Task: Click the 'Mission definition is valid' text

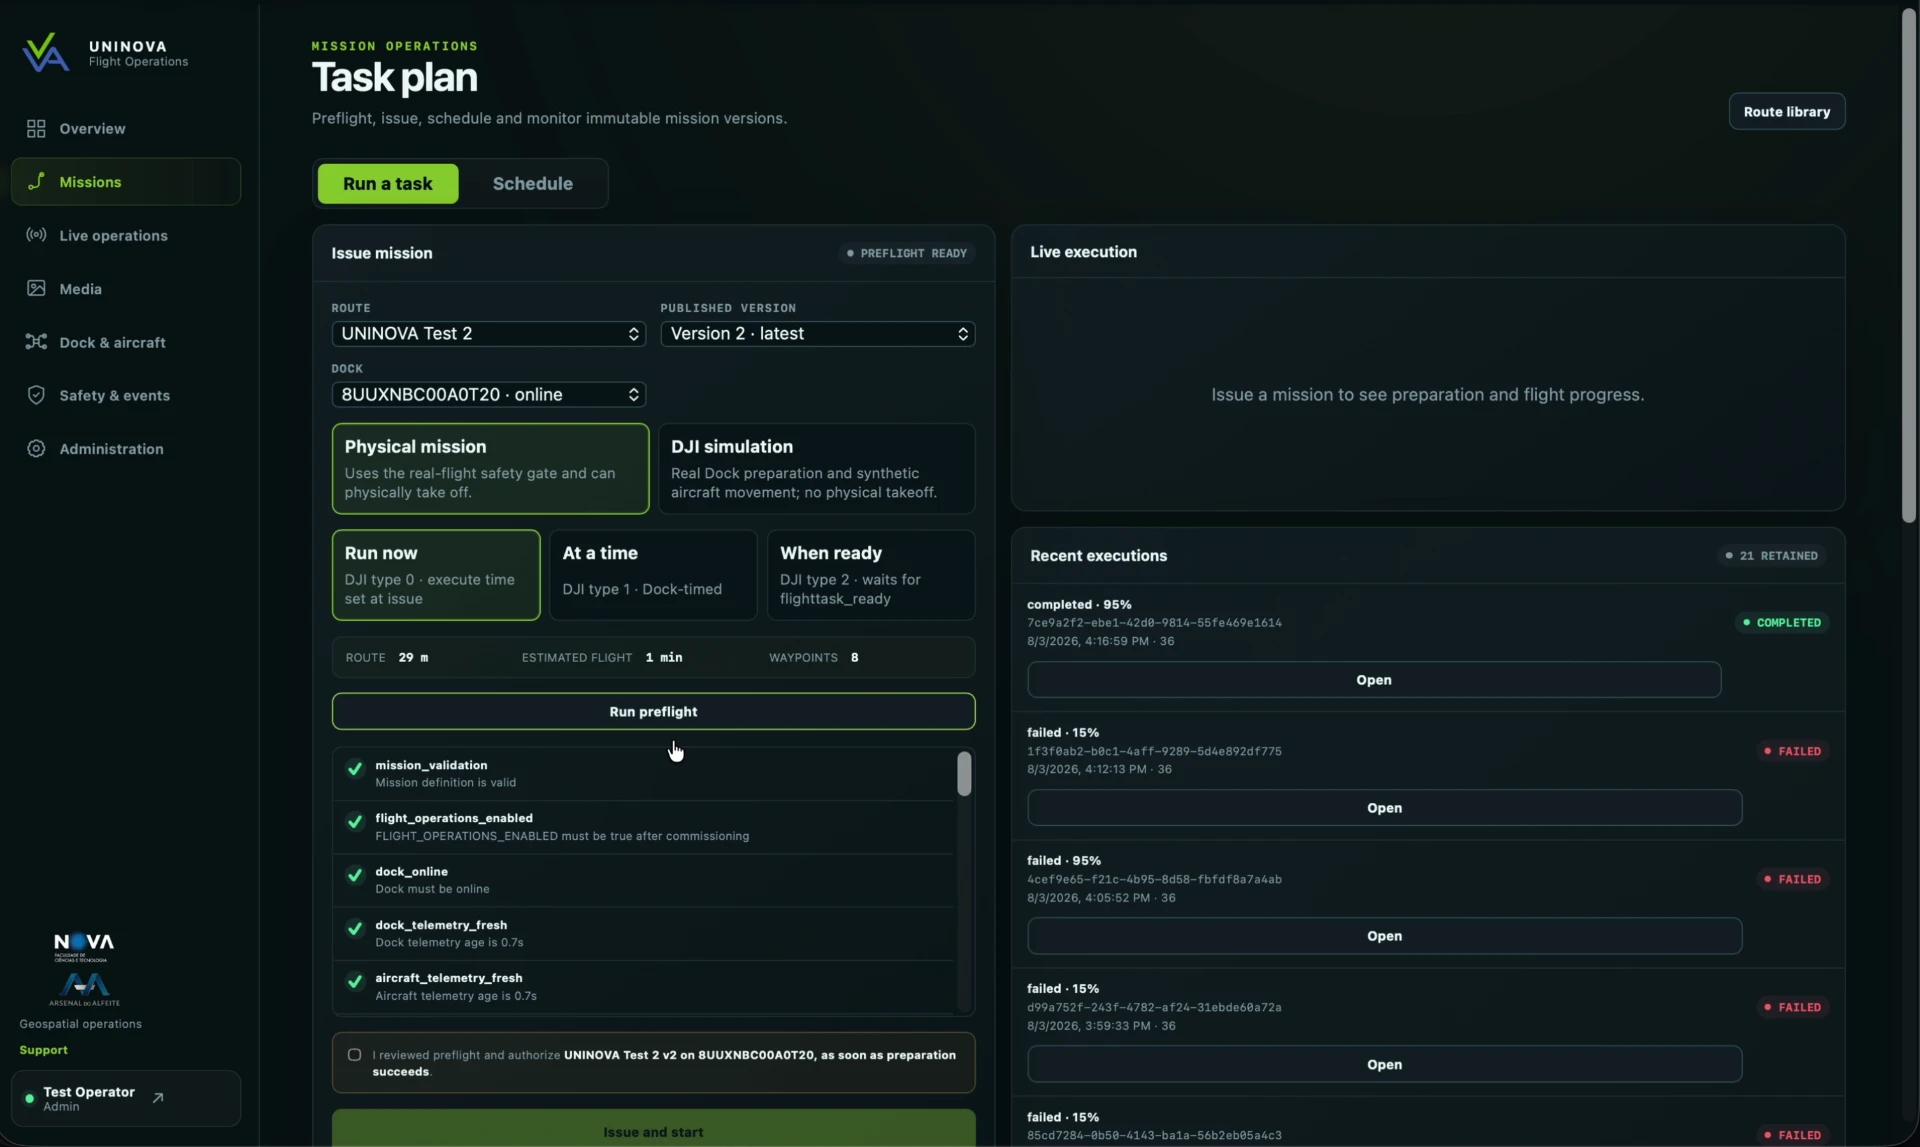Action: [446, 783]
